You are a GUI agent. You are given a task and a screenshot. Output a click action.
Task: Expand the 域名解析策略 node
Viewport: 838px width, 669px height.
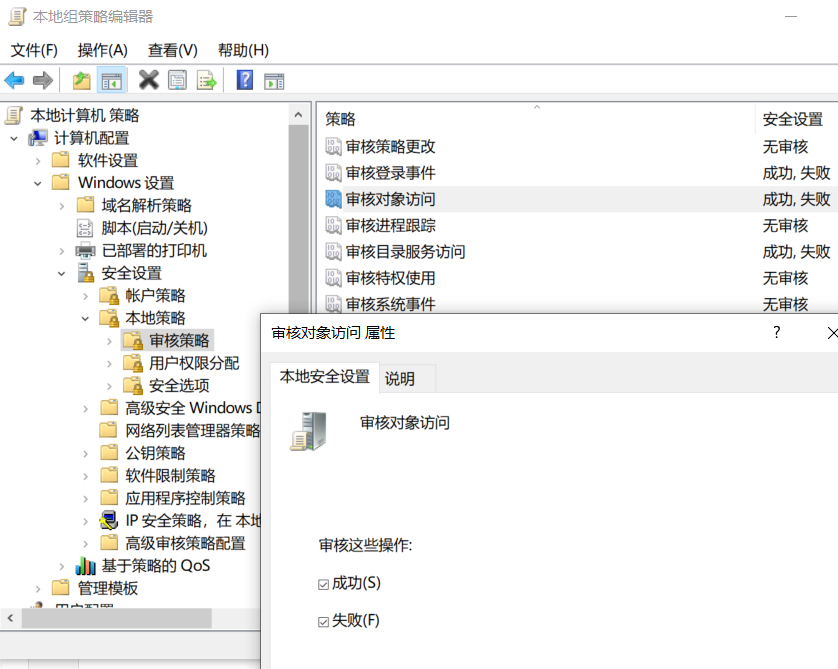pyautogui.click(x=62, y=206)
